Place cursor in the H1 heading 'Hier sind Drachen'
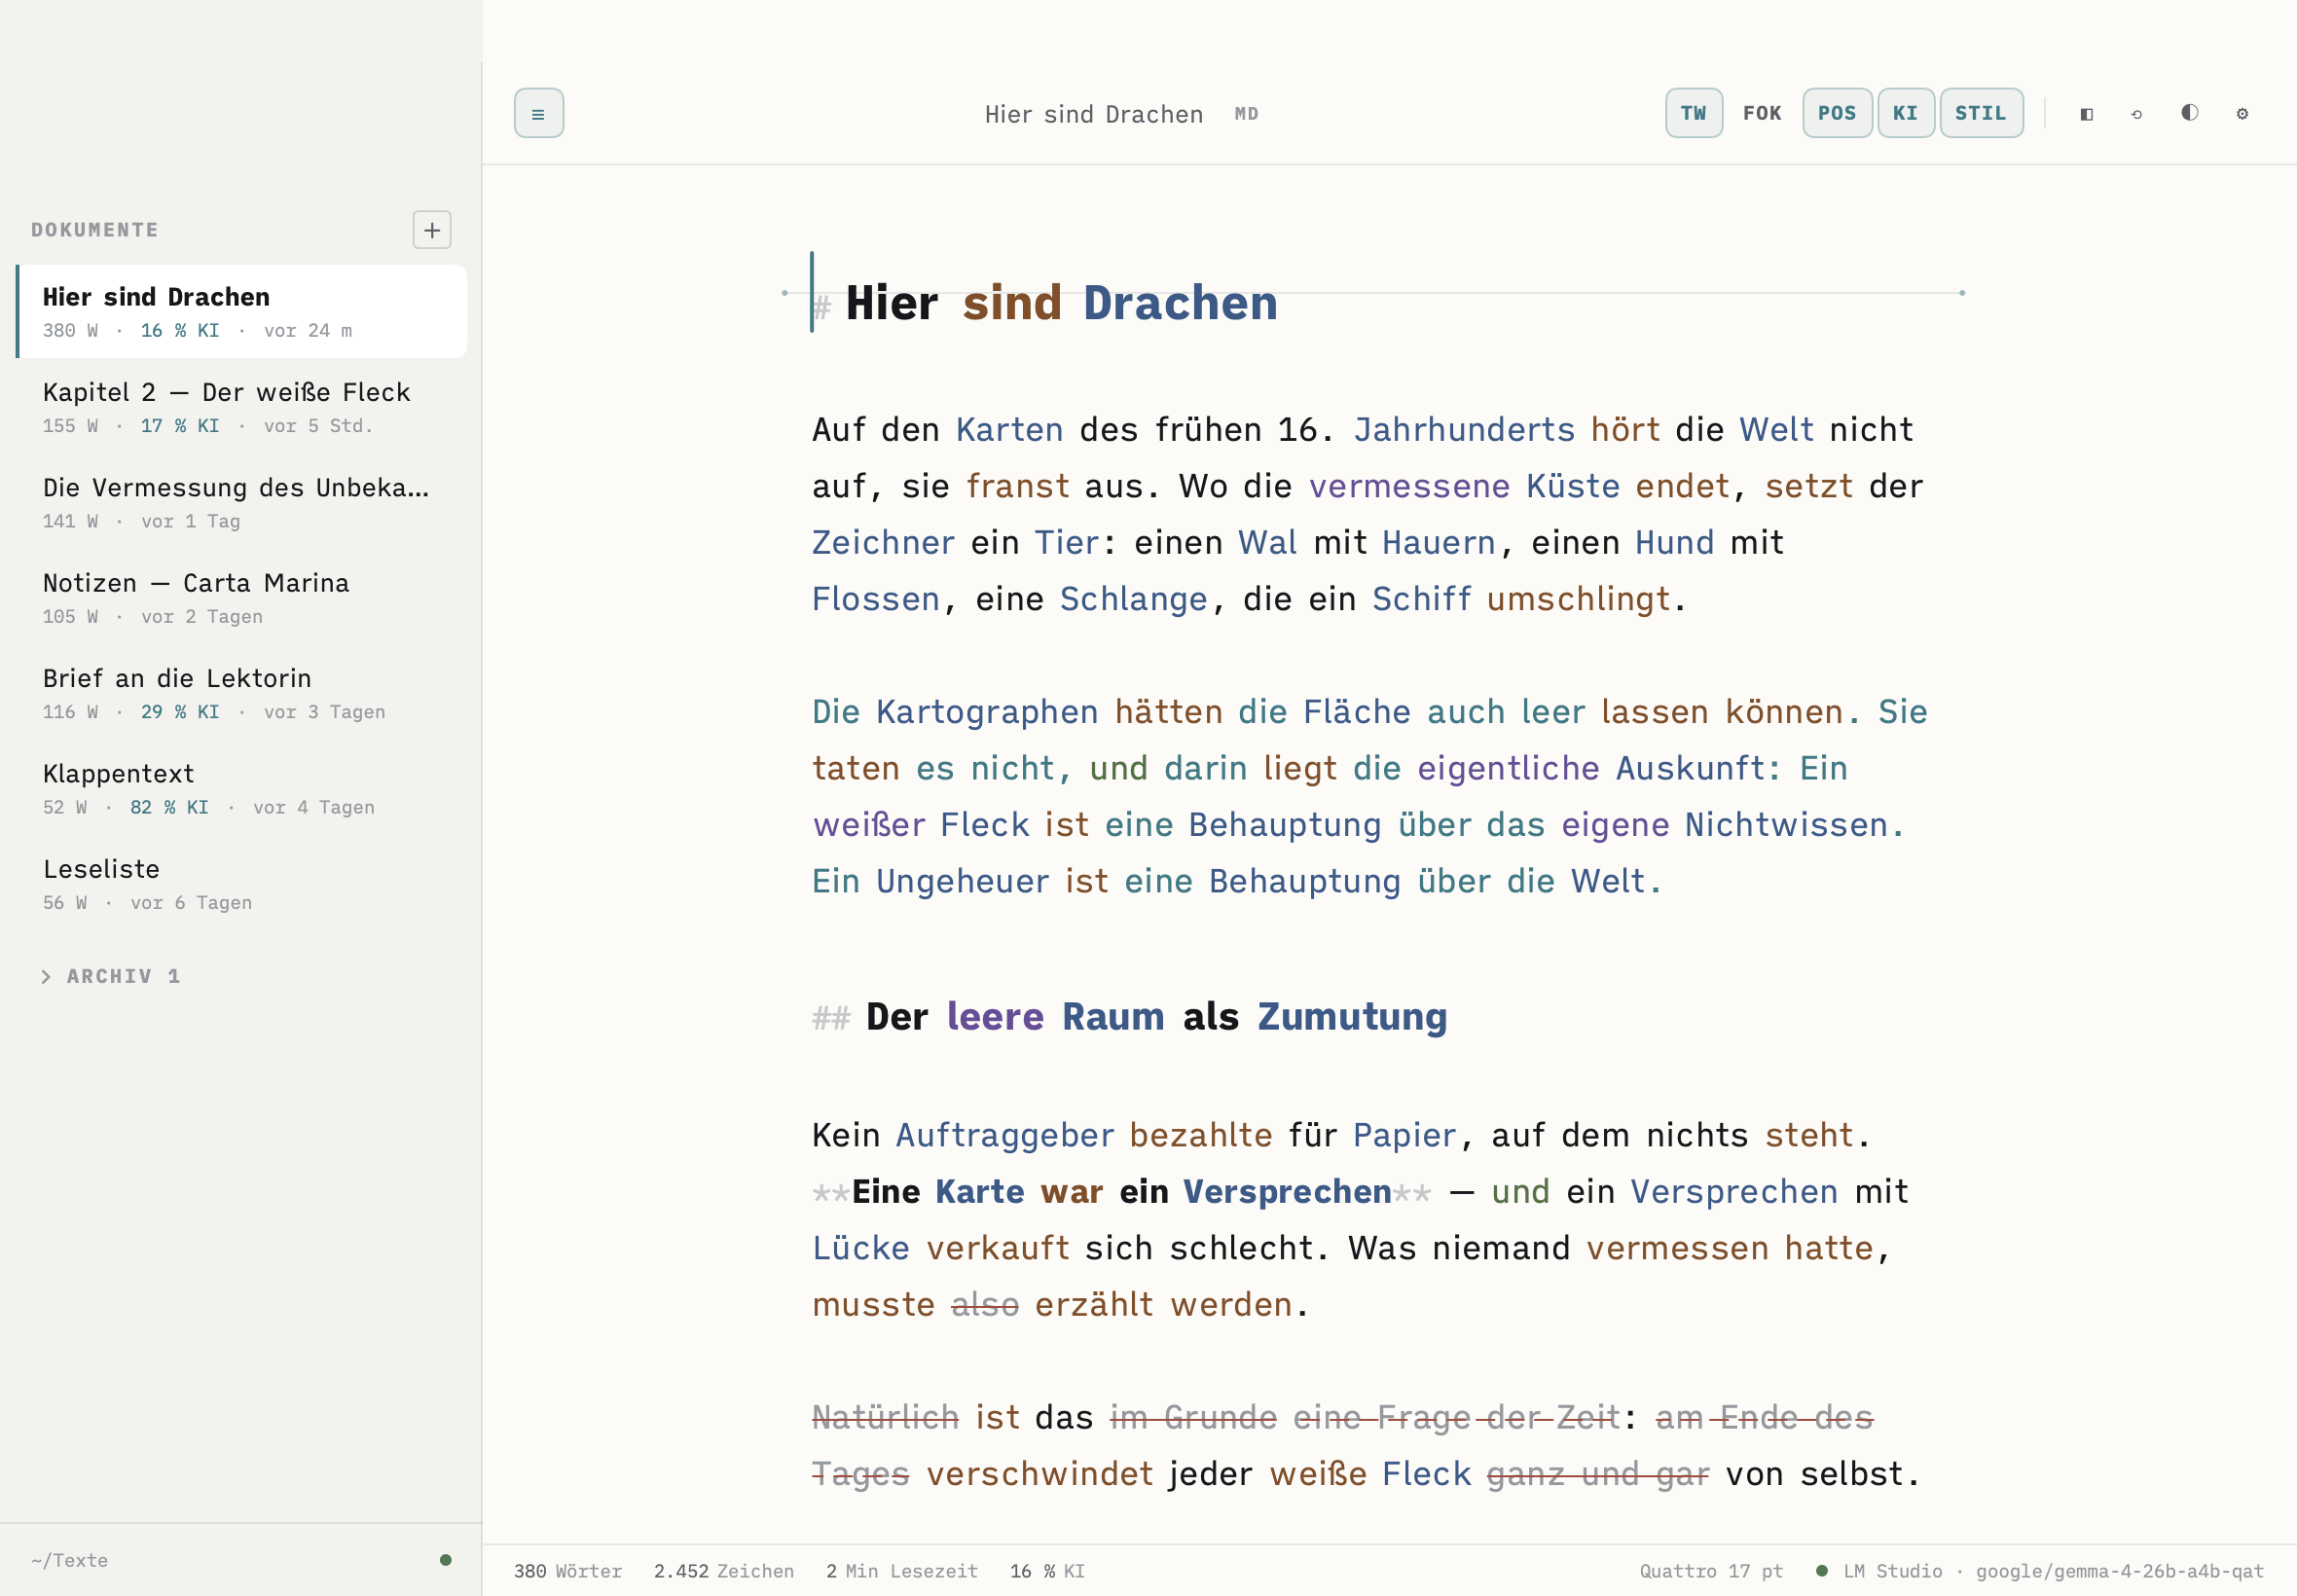Viewport: 2297px width, 1596px height. 1061,303
